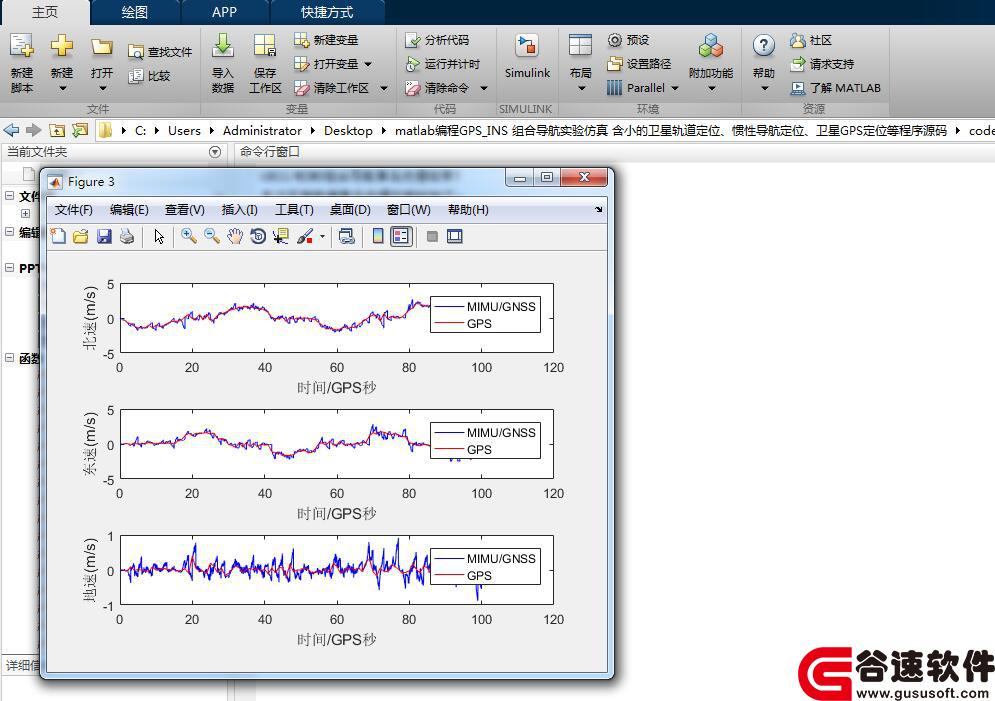Switch to the Shortcuts (快捷方式) tab

click(327, 12)
